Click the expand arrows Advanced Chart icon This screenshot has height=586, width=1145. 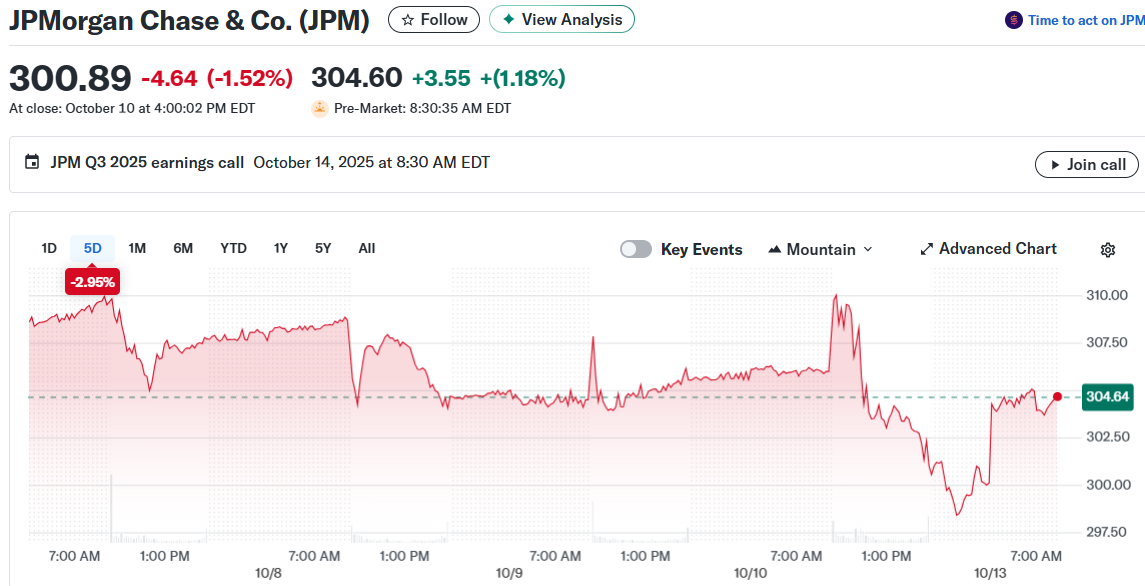pos(926,249)
